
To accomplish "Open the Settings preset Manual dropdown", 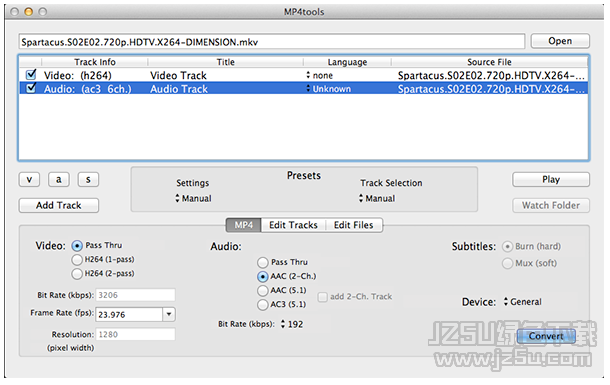I will pos(193,198).
